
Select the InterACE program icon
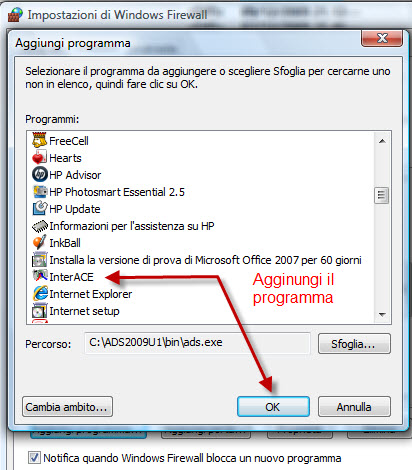pos(39,276)
